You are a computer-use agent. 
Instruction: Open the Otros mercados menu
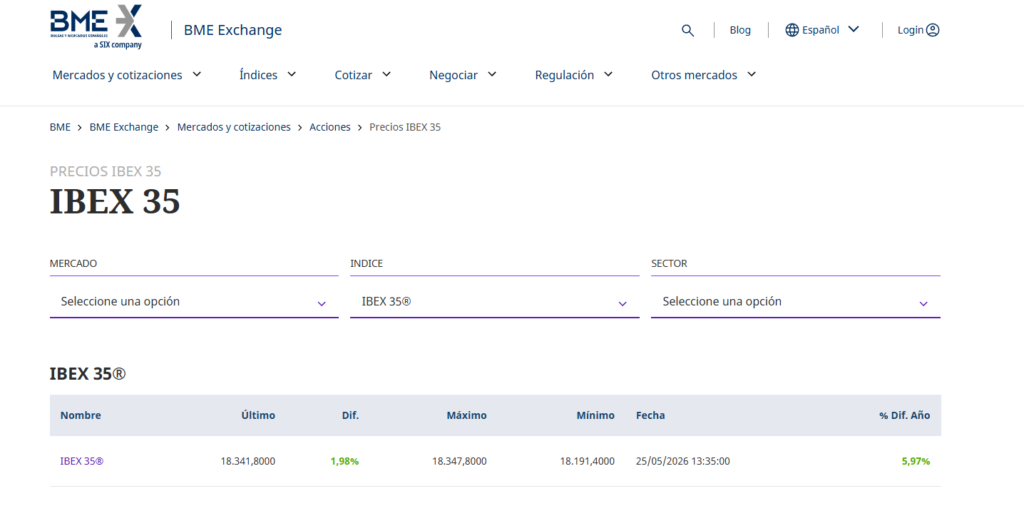pyautogui.click(x=704, y=75)
